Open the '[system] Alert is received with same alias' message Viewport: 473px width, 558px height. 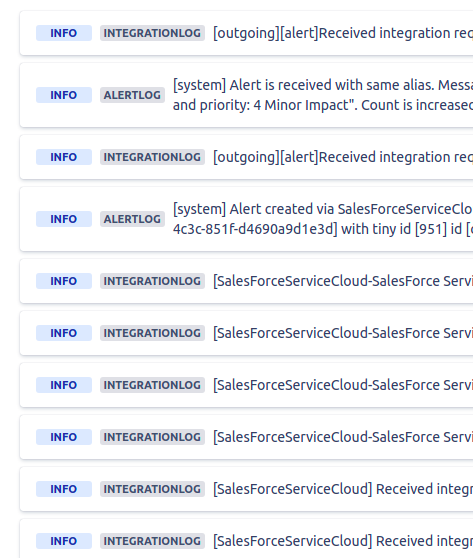tap(323, 85)
